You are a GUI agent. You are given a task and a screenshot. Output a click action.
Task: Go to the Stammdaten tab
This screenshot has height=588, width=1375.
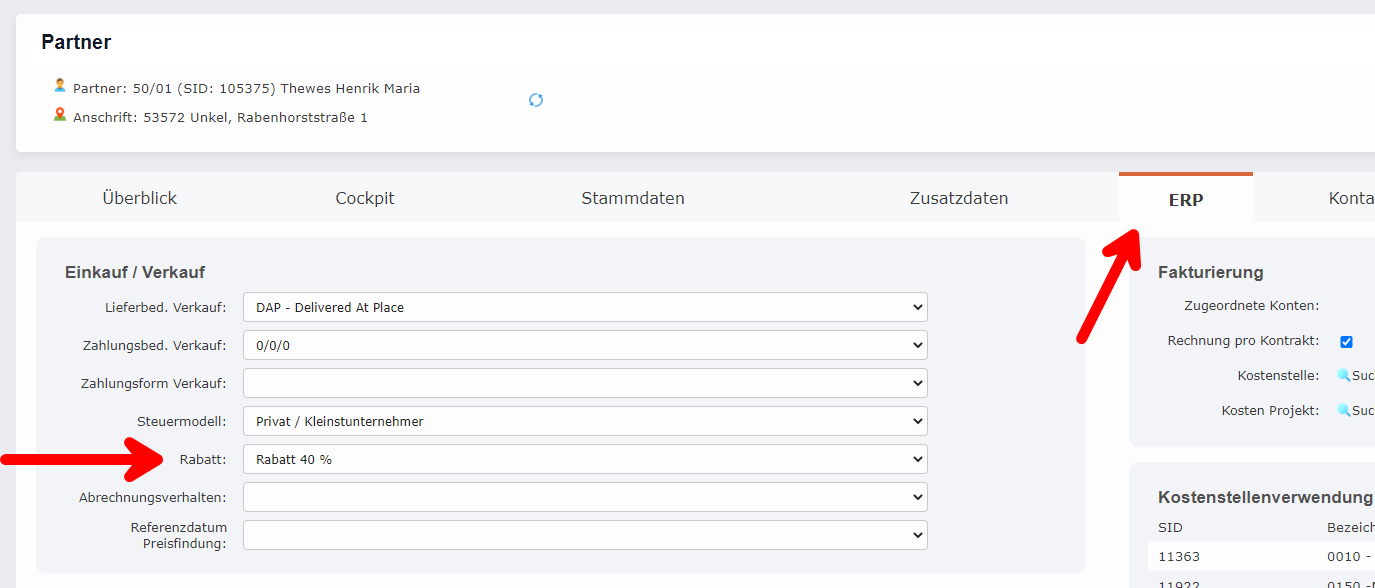[x=633, y=198]
